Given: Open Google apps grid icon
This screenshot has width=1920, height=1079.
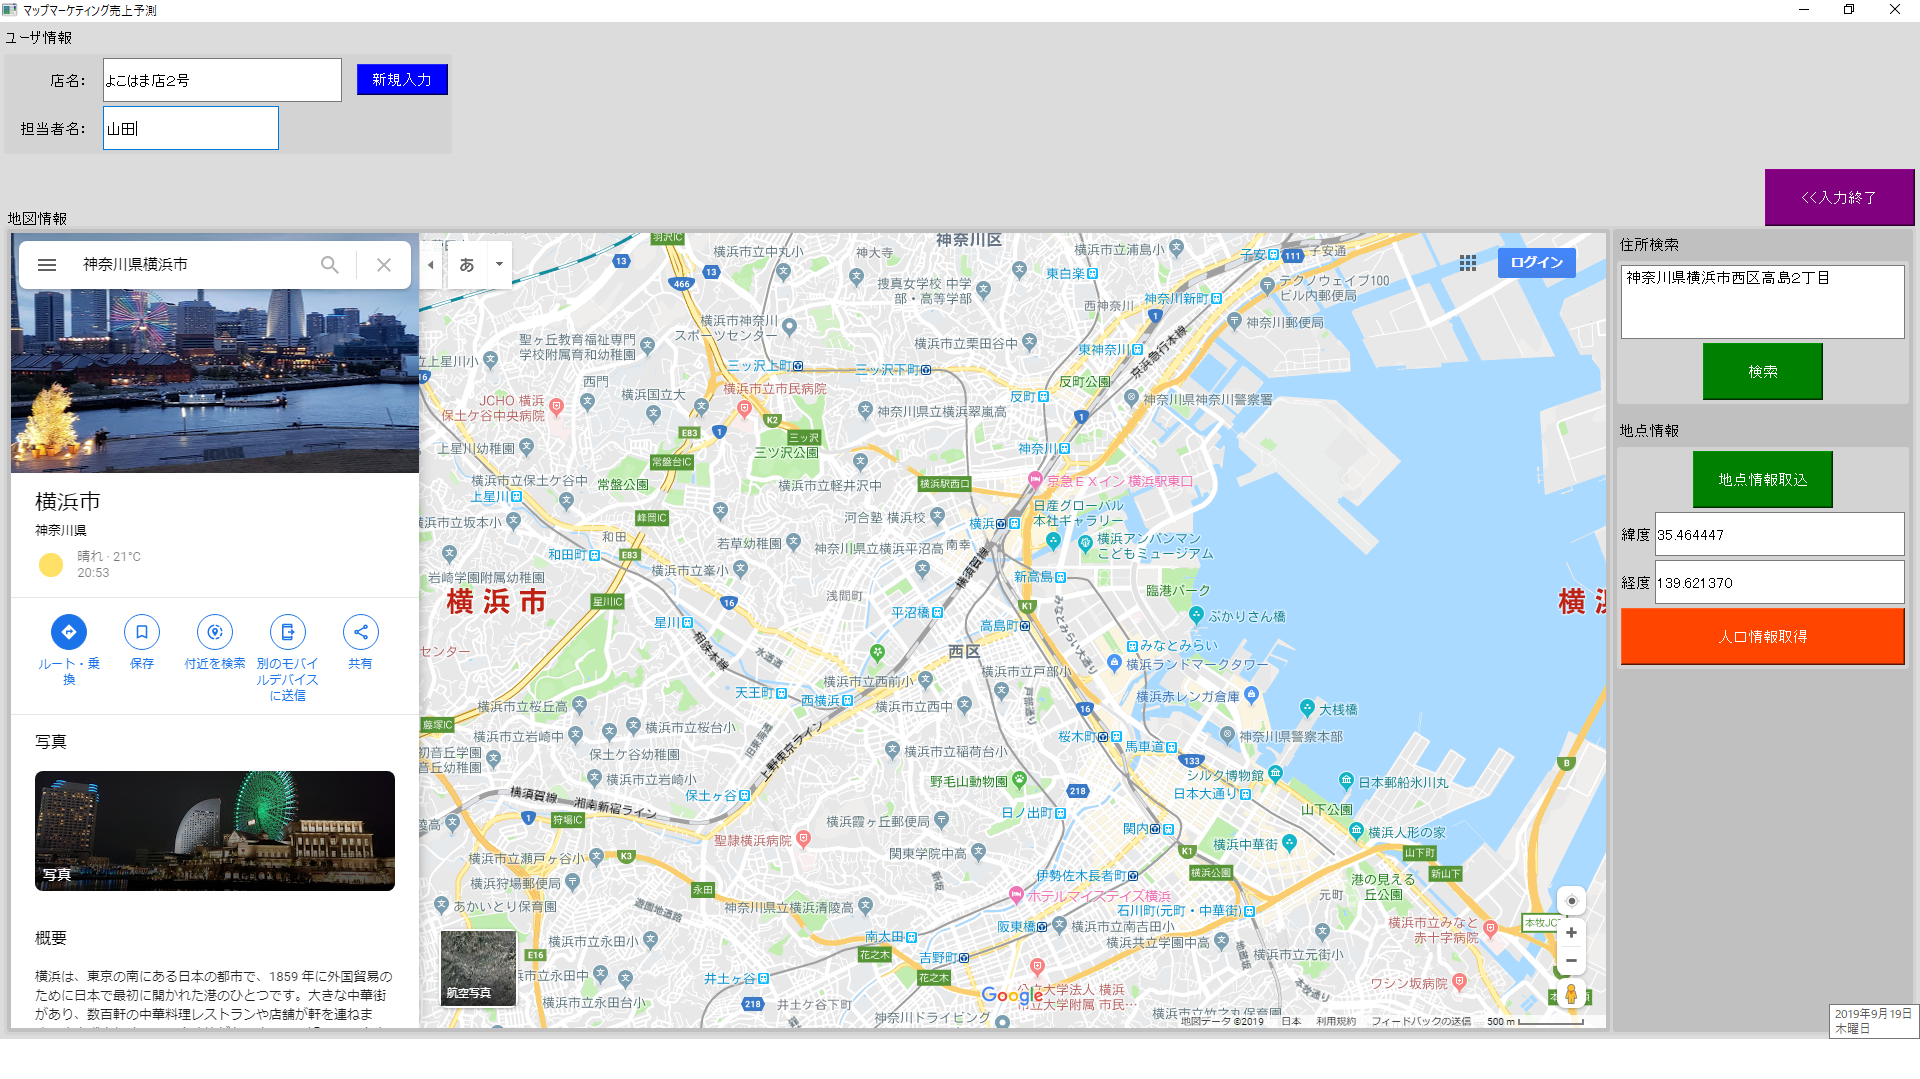Looking at the screenshot, I should pos(1468,263).
